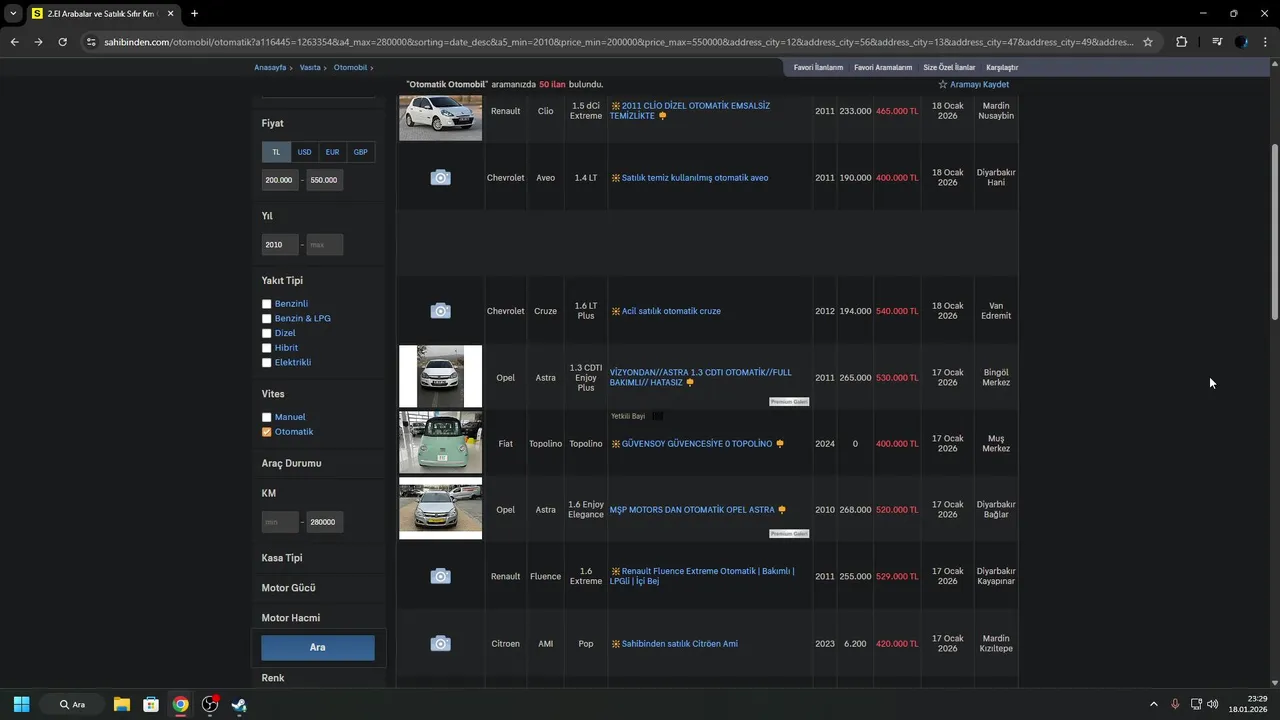Click maximum price field 550.000
Viewport: 1280px width, 720px height.
(x=325, y=180)
